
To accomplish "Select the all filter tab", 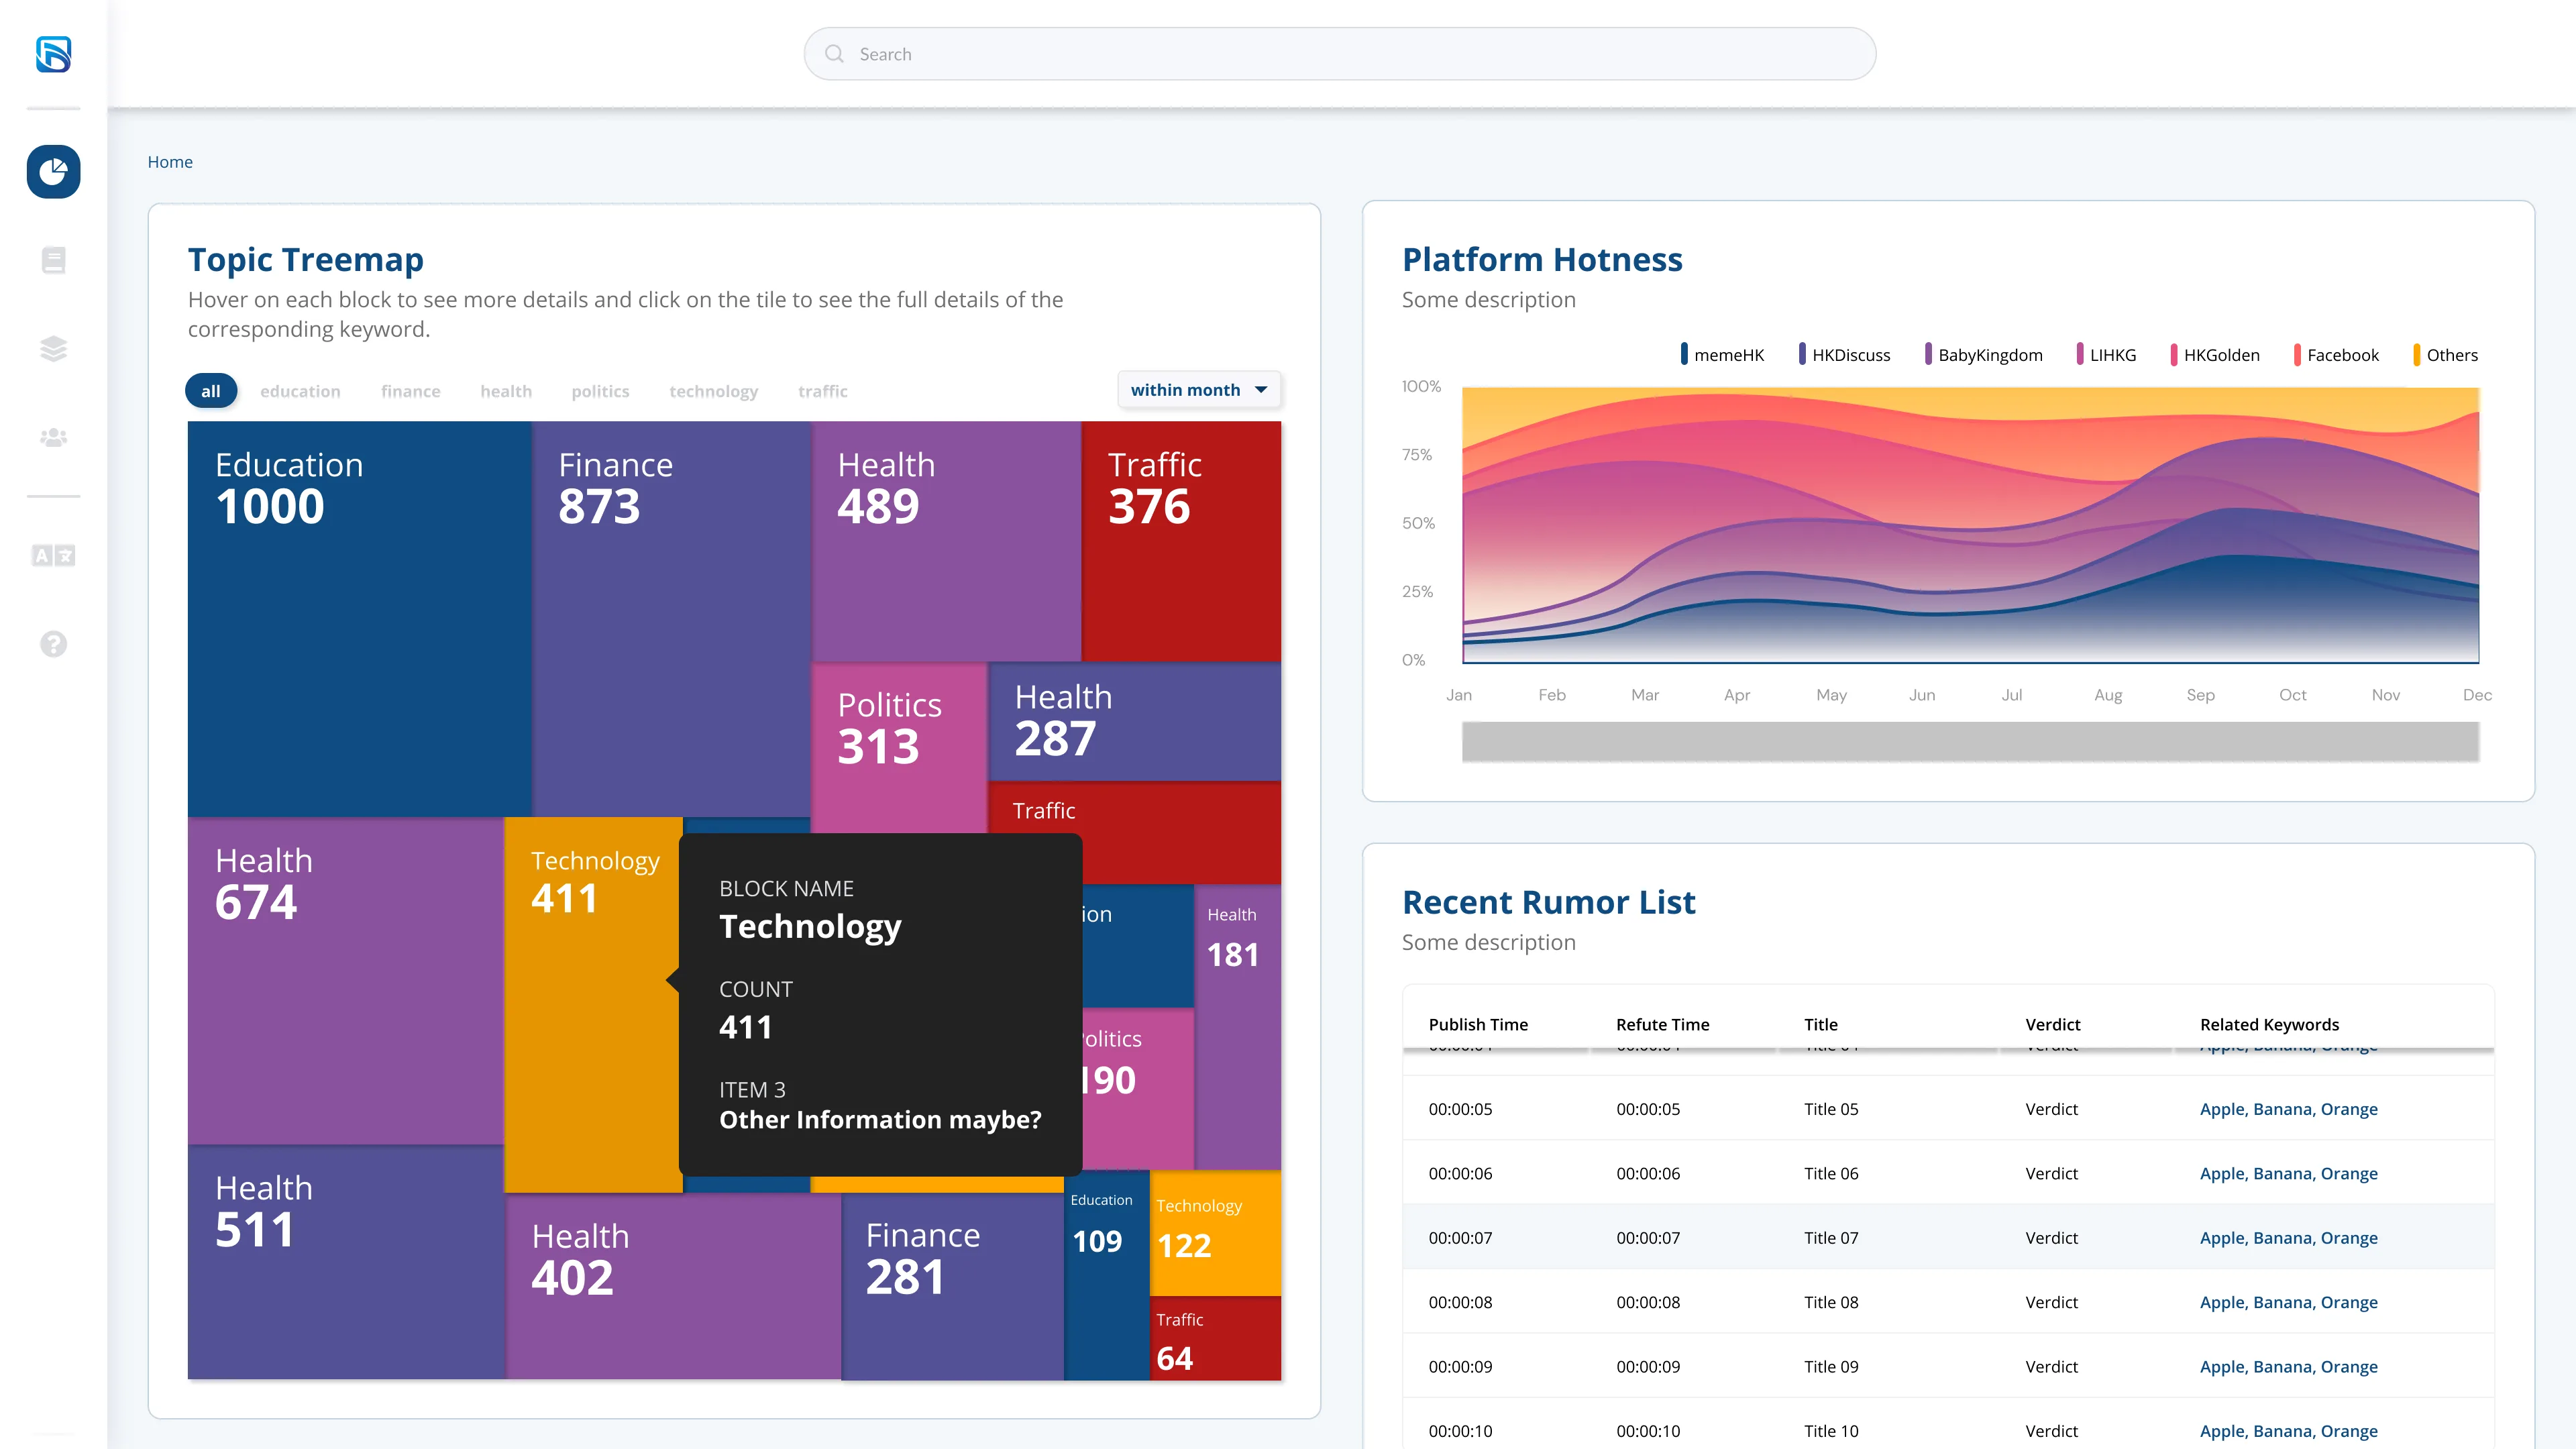I will (x=211, y=391).
